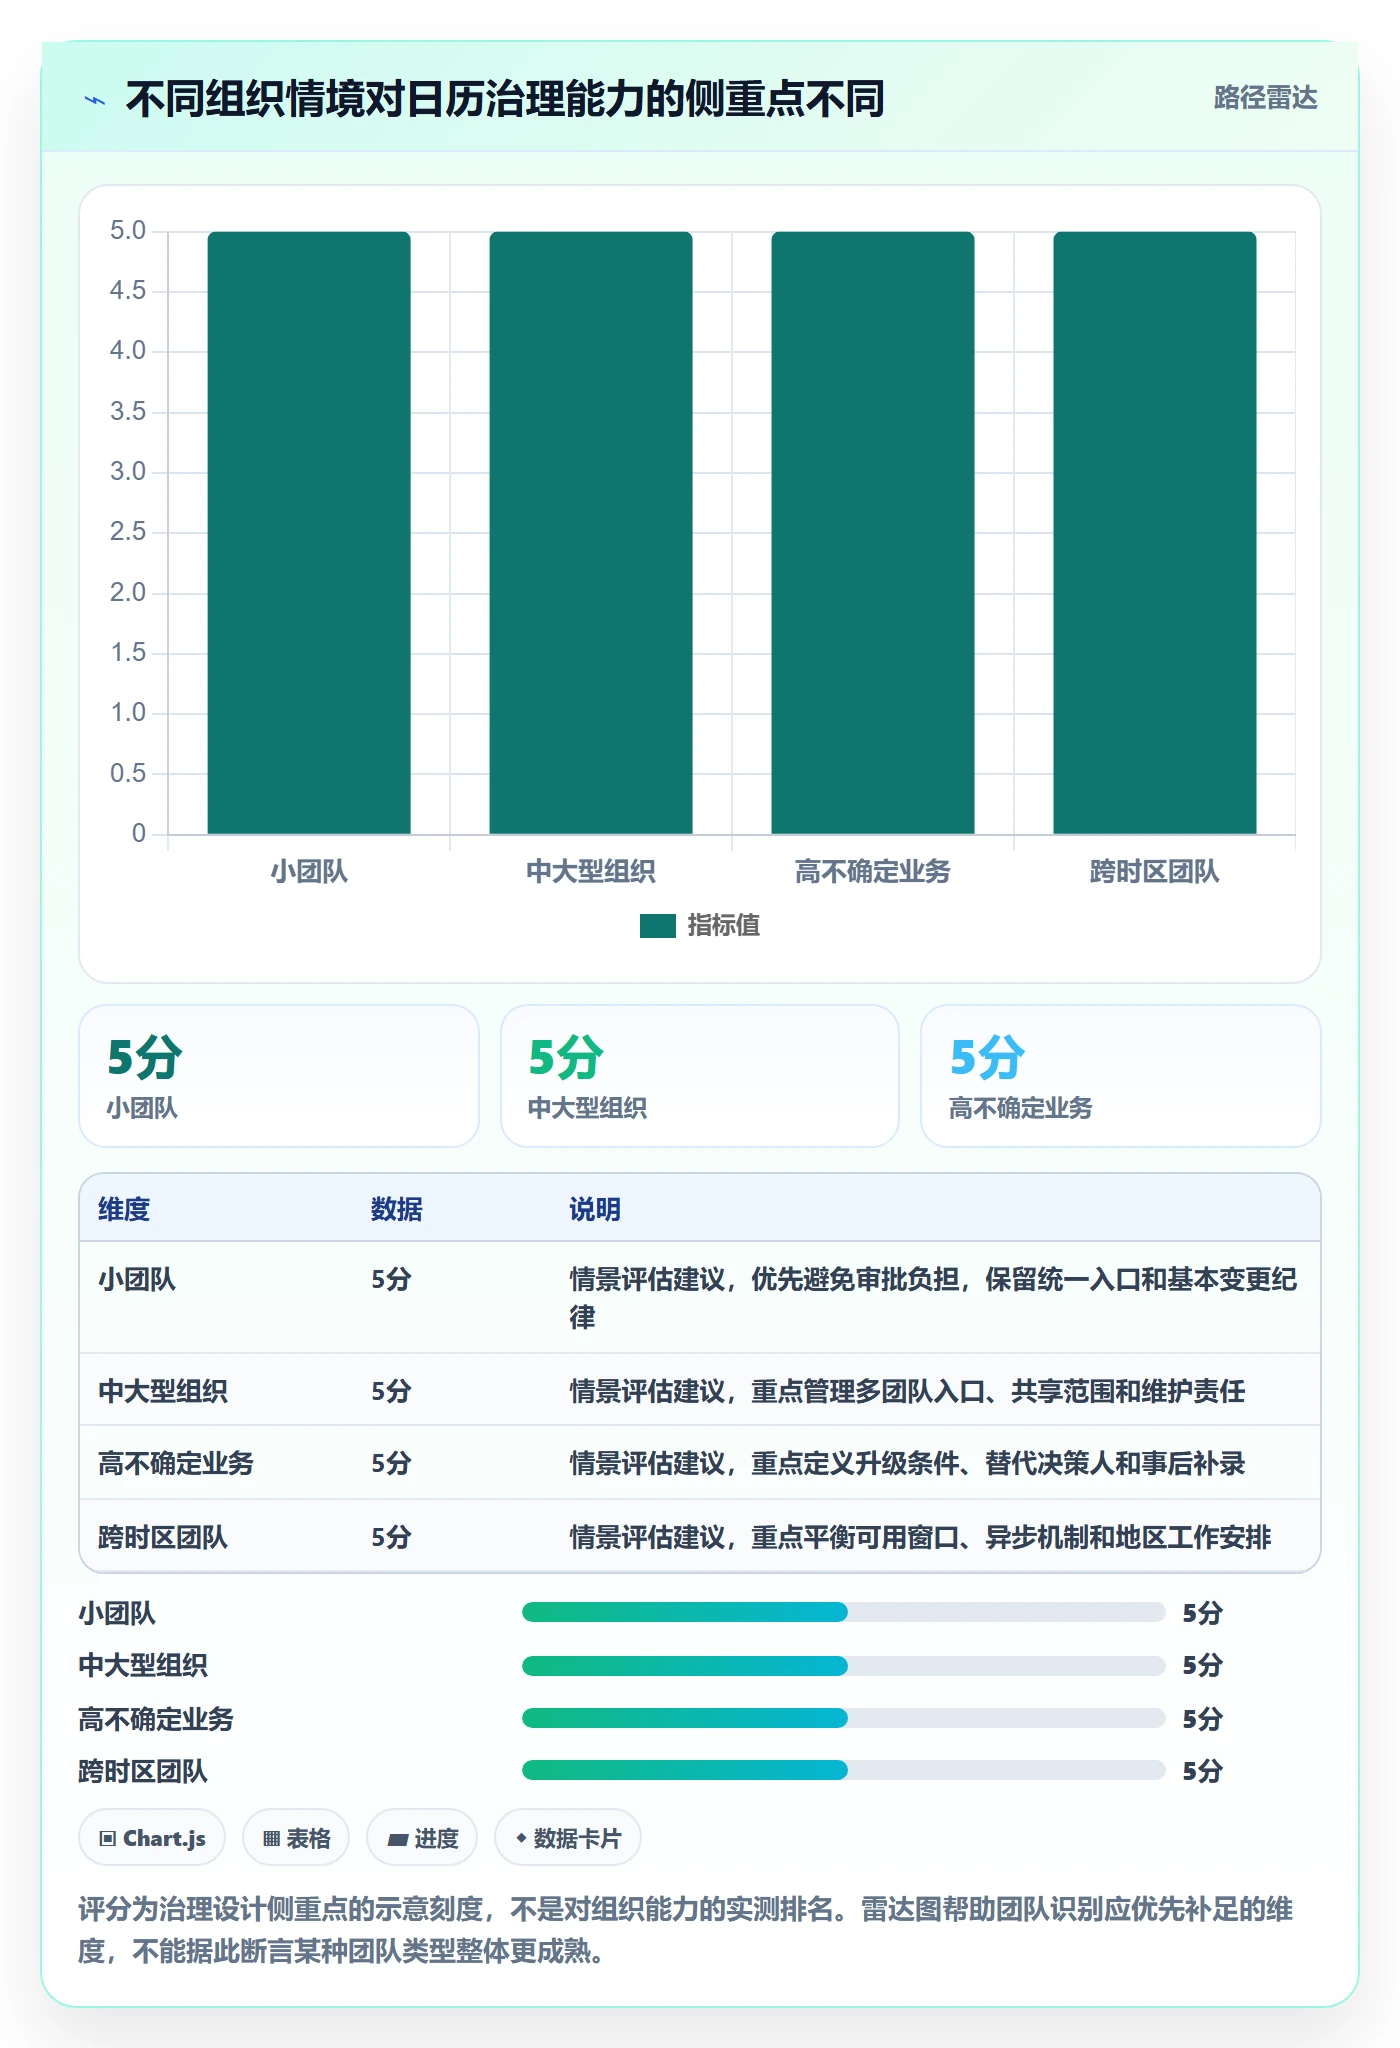Screen dimensions: 1400x2048
Task: Click the 路径雷达 label in header
Action: pos(1265,98)
